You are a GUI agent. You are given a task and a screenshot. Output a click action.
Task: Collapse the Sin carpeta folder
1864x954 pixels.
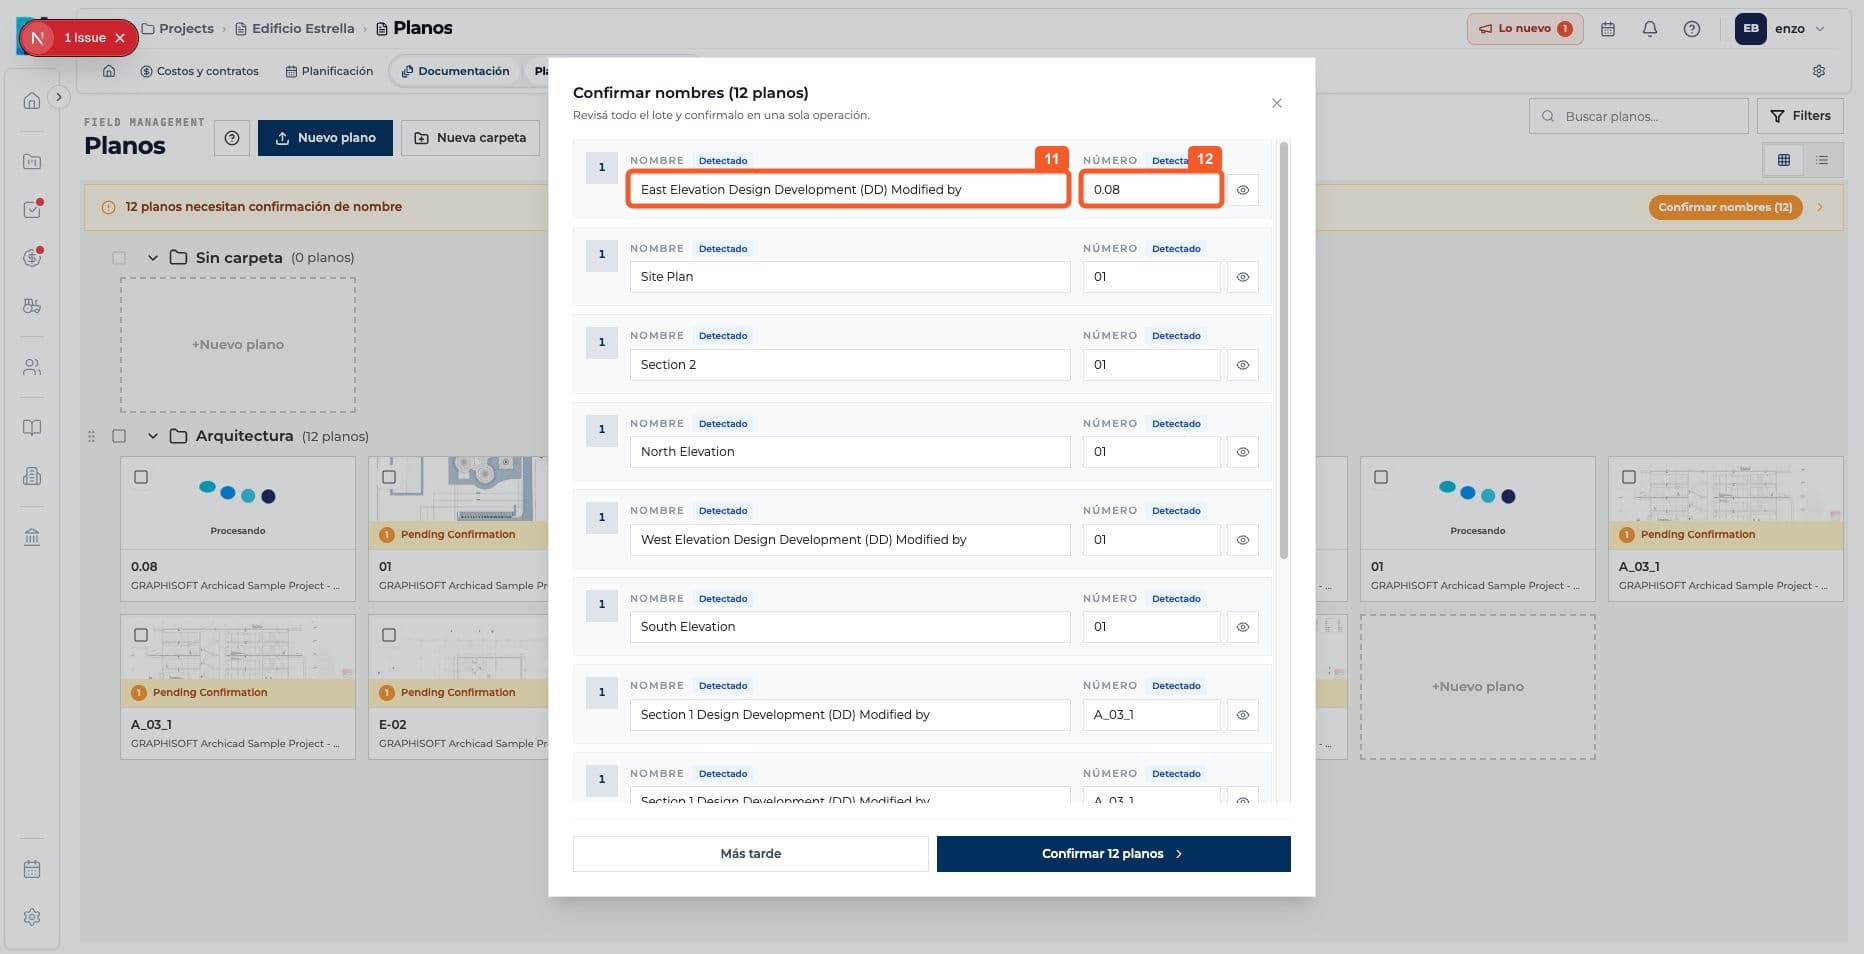pyautogui.click(x=153, y=258)
